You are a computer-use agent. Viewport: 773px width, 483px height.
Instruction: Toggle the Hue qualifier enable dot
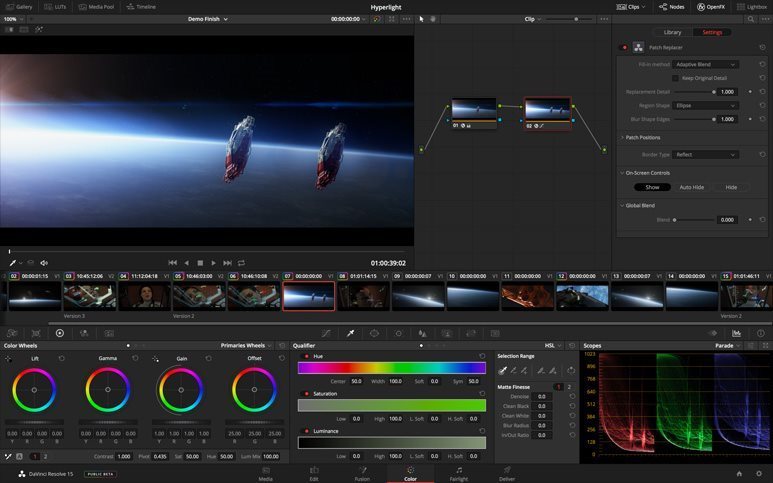(x=306, y=356)
